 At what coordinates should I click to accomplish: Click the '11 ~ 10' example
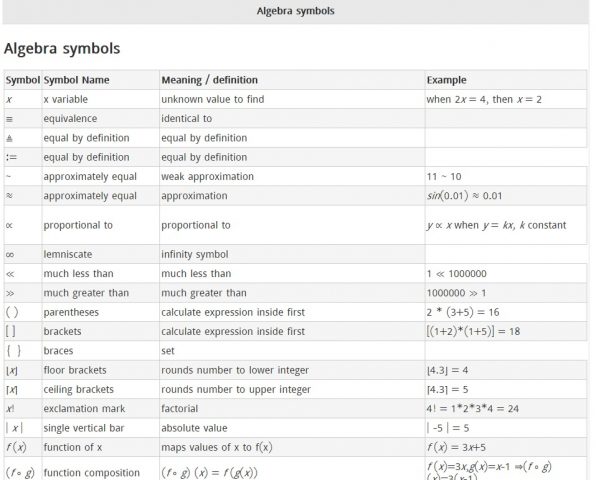coord(444,177)
